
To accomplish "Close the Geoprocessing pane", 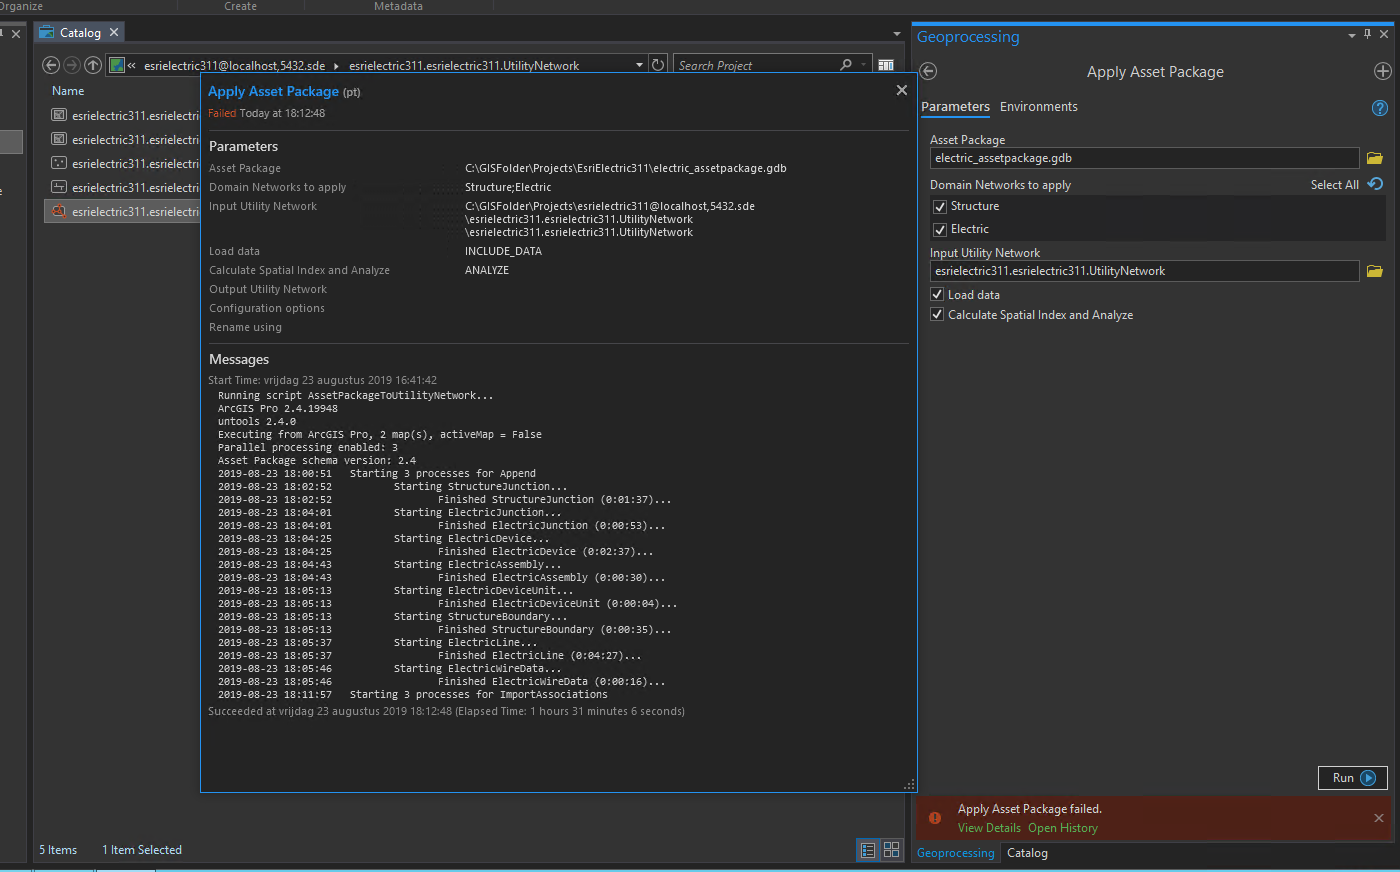I will [x=1384, y=34].
